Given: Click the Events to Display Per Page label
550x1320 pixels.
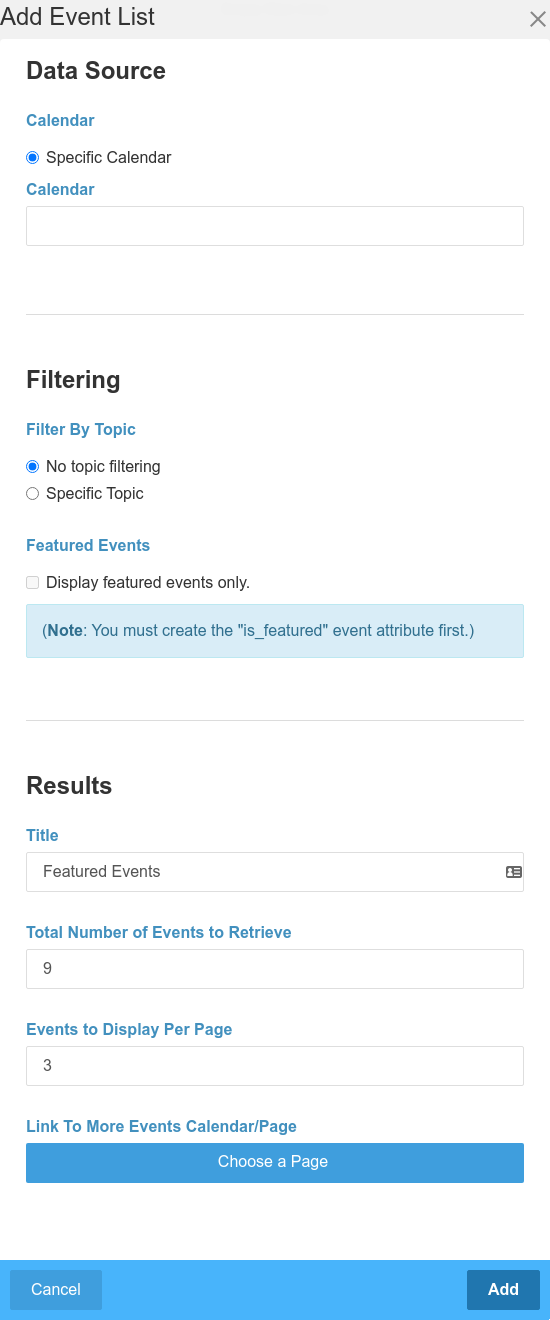Looking at the screenshot, I should click(129, 1030).
